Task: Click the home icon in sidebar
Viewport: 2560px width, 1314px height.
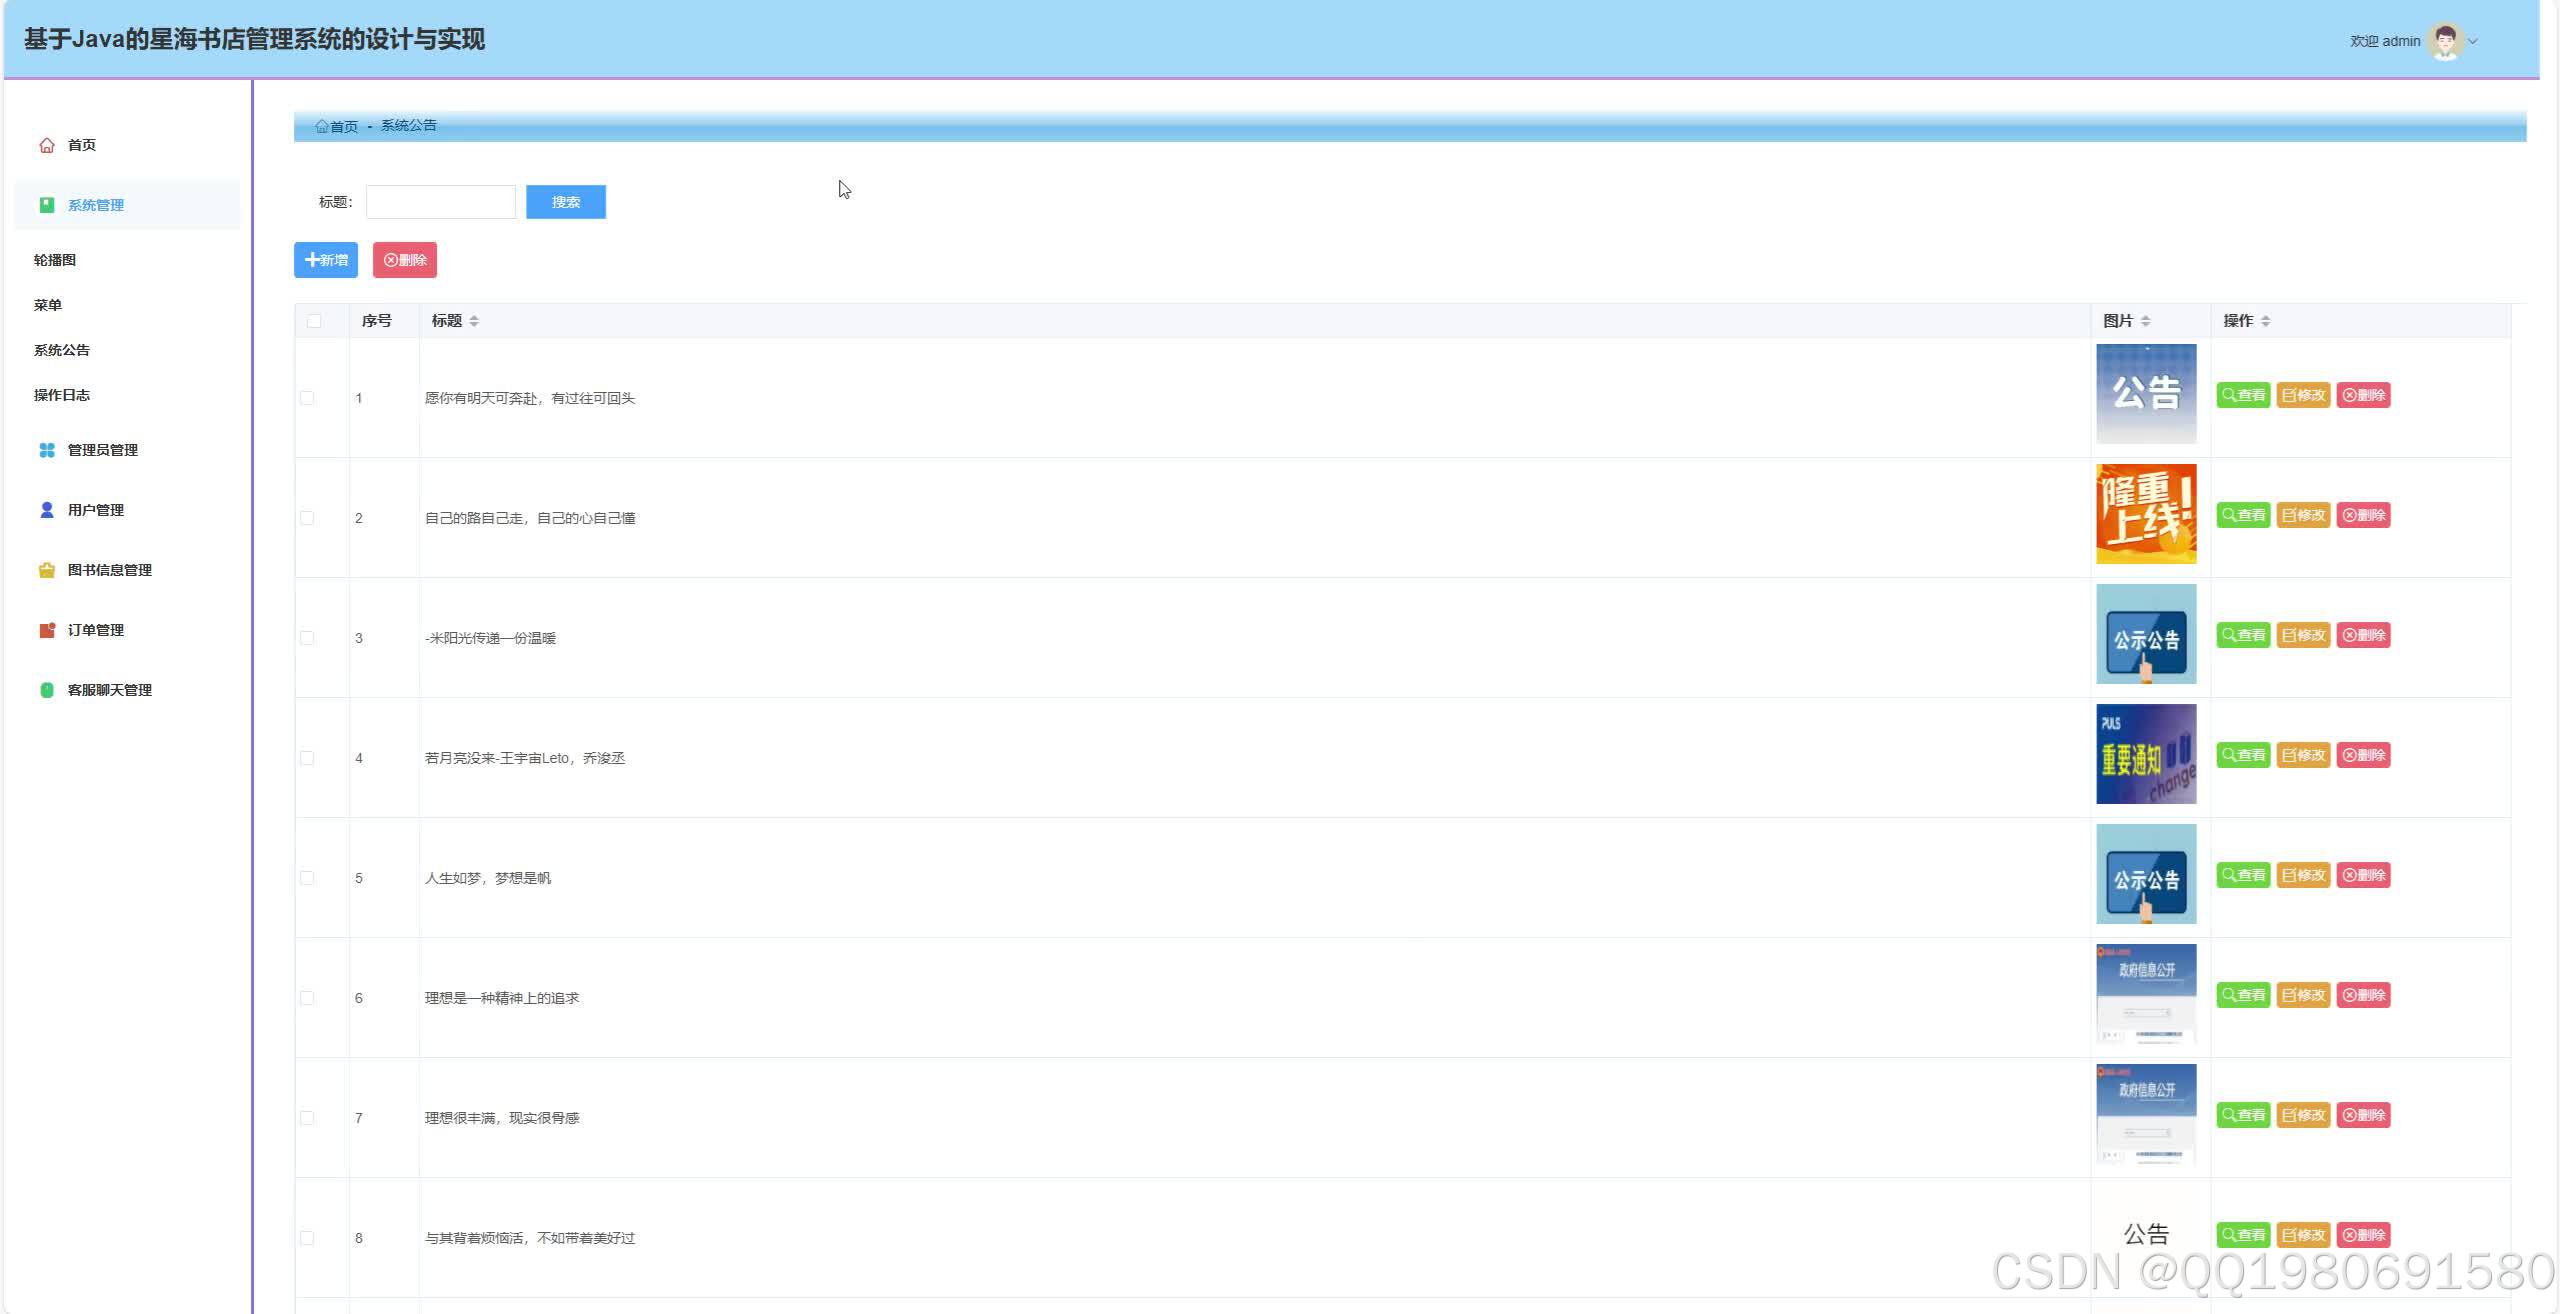Action: tap(46, 145)
